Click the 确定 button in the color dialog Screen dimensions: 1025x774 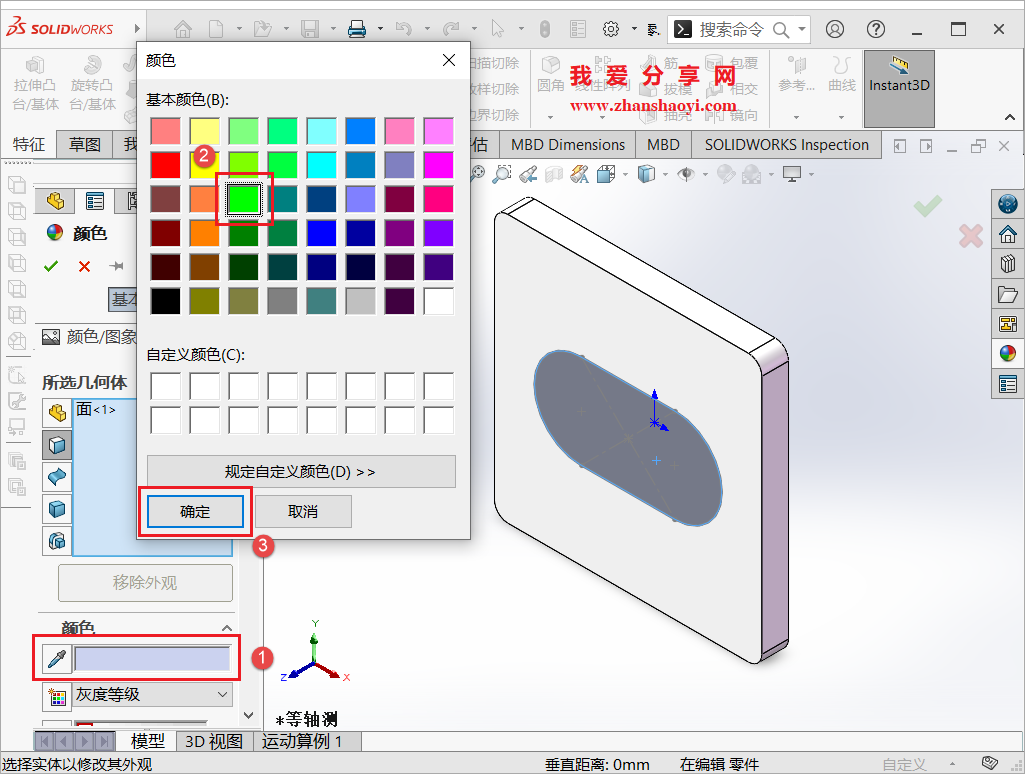[196, 511]
